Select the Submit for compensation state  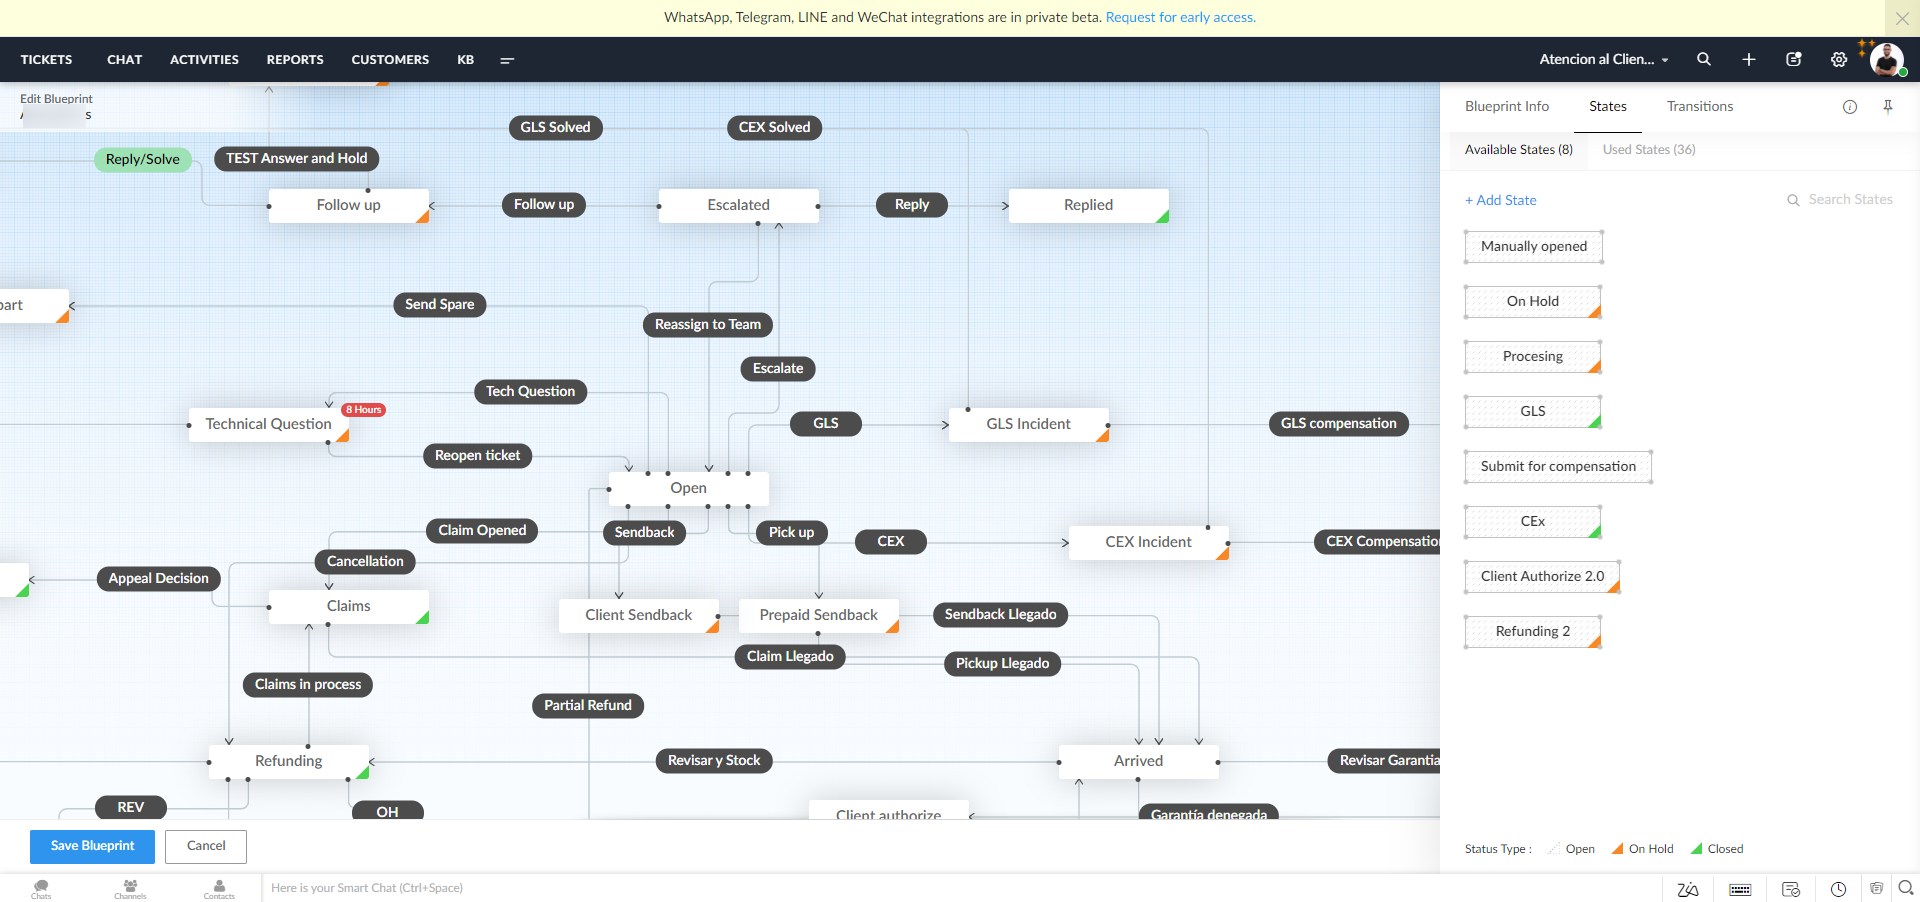(1558, 466)
